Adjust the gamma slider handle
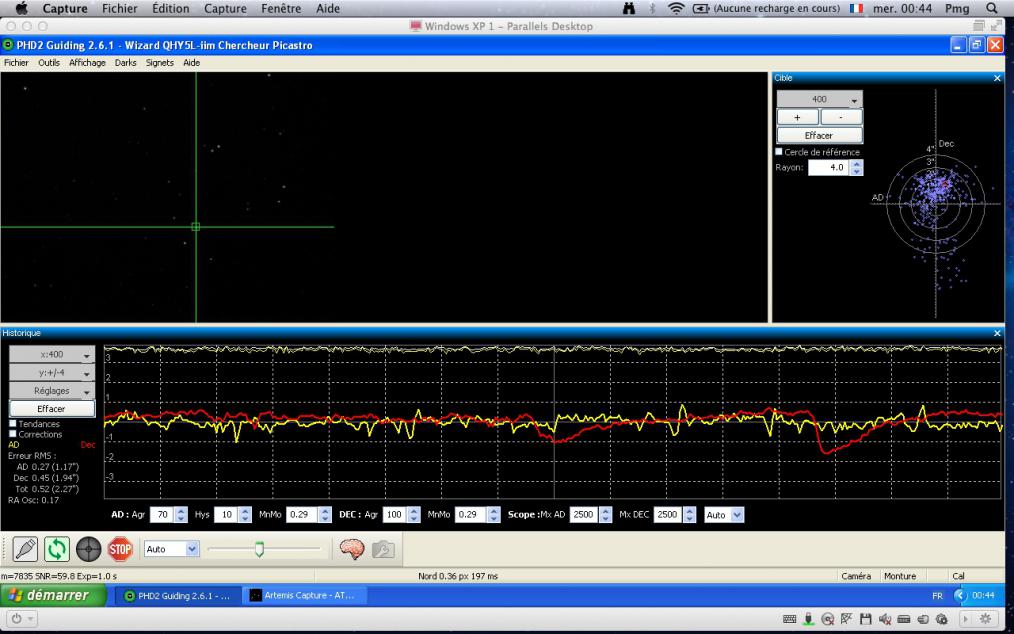Image resolution: width=1014 pixels, height=634 pixels. pos(259,549)
